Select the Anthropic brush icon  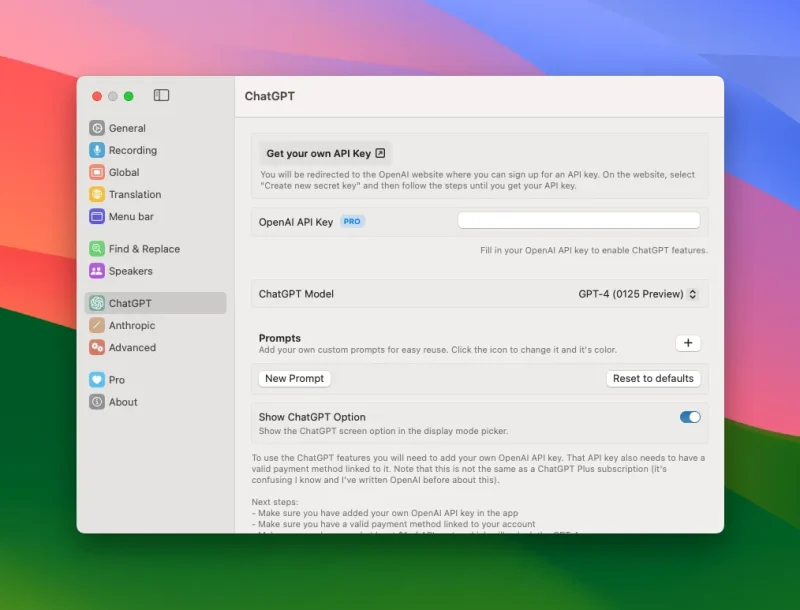tap(98, 325)
